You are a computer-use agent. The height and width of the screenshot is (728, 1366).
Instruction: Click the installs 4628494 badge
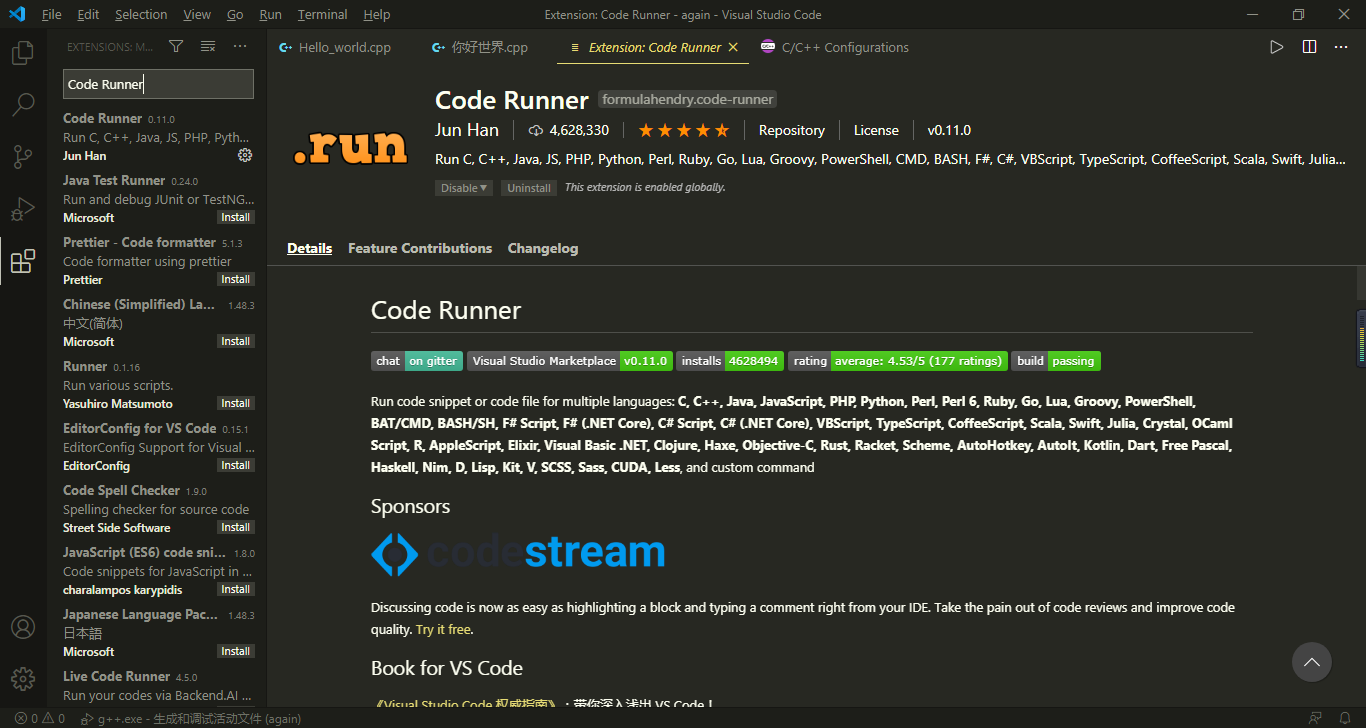730,361
